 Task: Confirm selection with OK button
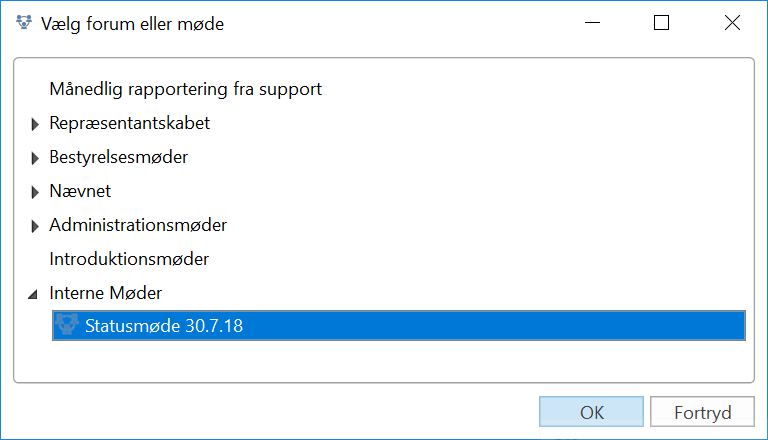(x=591, y=412)
